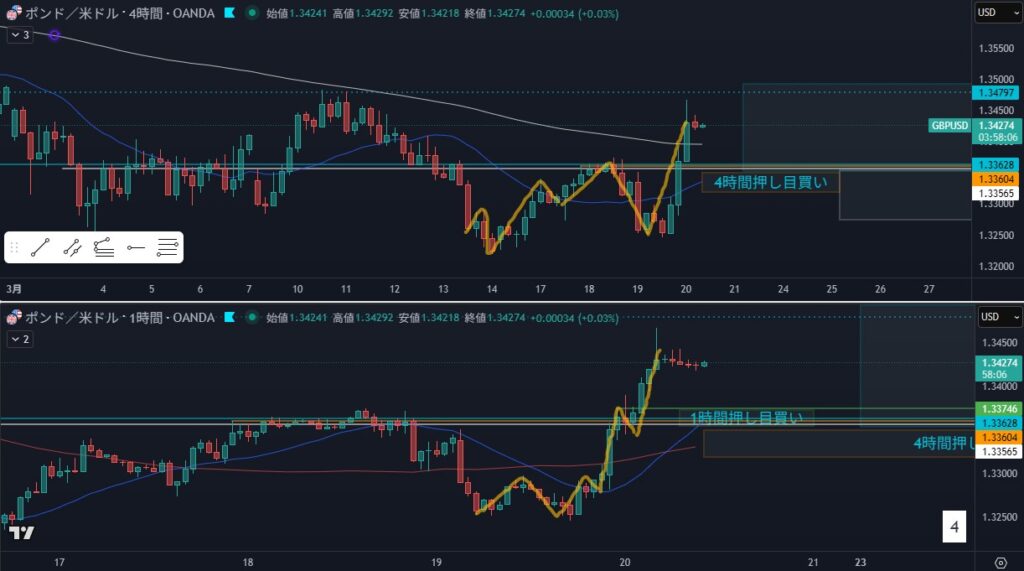Screen dimensions: 1024x571
Task: Select the horizontal ray tool
Action: [x=136, y=247]
